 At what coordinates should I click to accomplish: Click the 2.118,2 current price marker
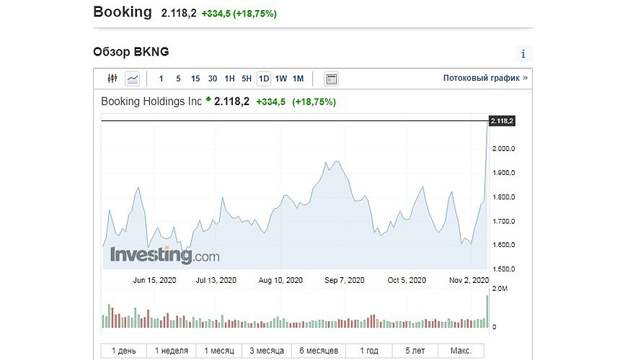click(502, 121)
